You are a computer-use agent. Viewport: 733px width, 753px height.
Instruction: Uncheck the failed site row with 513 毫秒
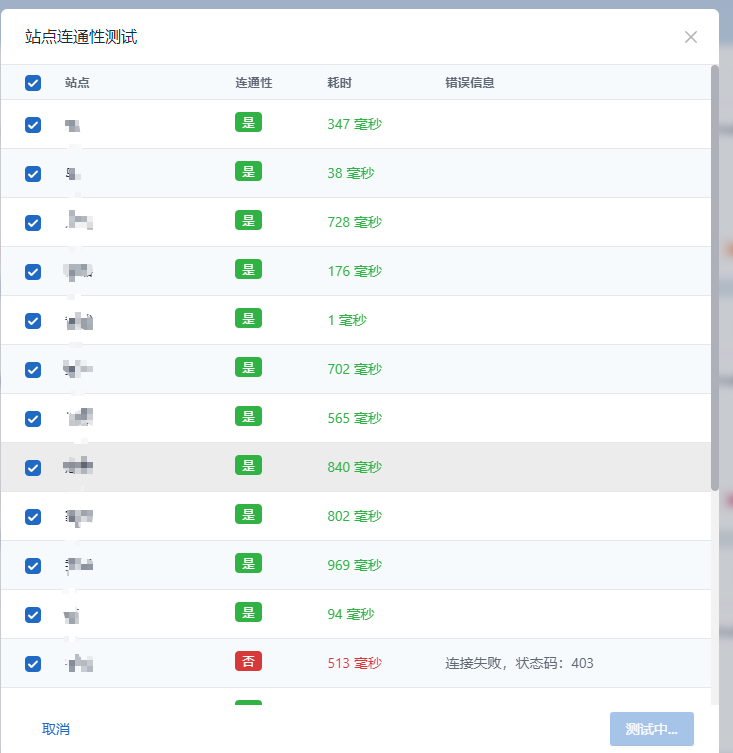(x=33, y=664)
